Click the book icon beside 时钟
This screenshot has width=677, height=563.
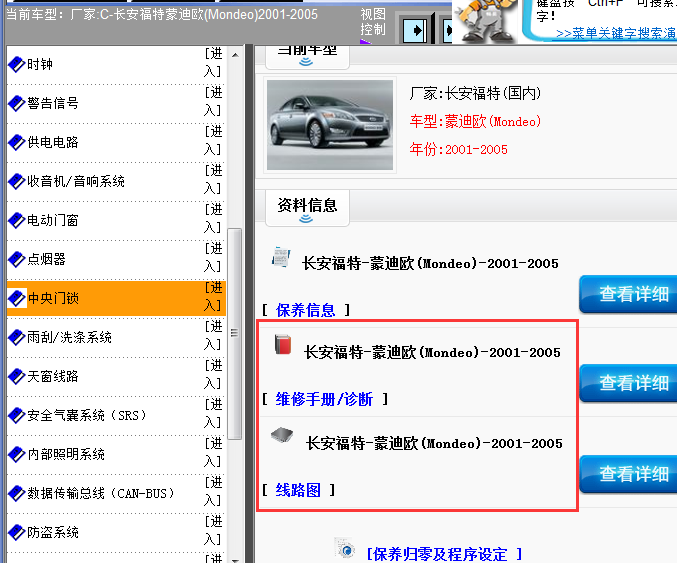(17, 64)
